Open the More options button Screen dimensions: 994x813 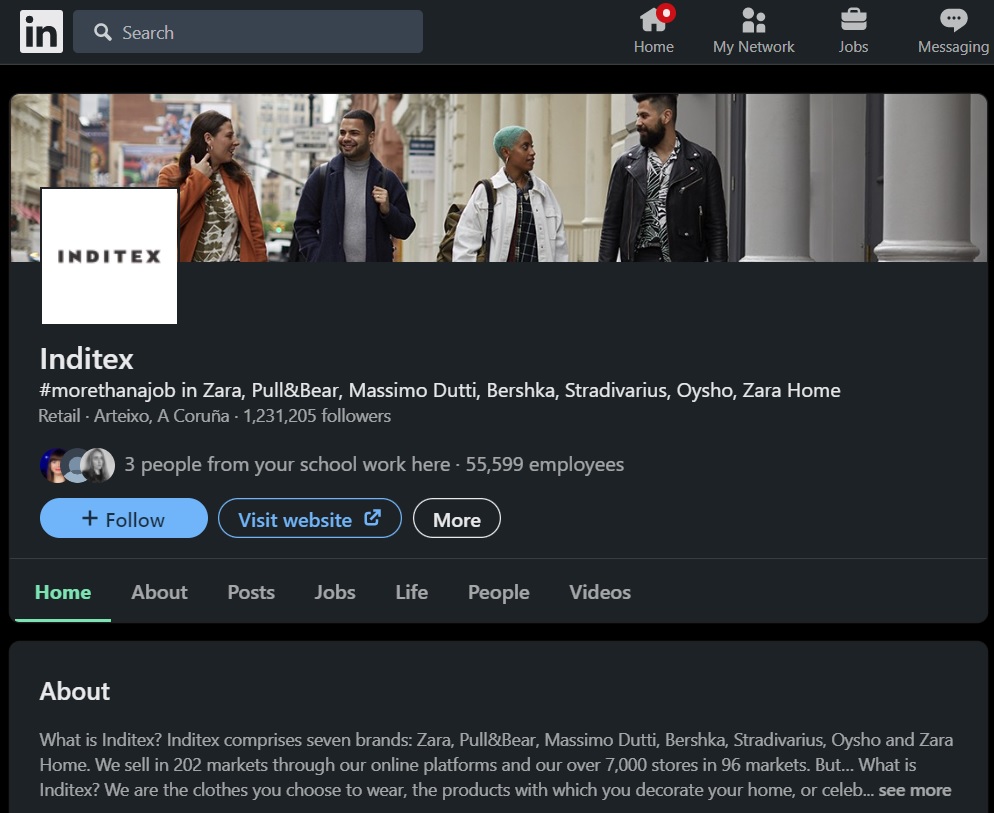pyautogui.click(x=456, y=518)
